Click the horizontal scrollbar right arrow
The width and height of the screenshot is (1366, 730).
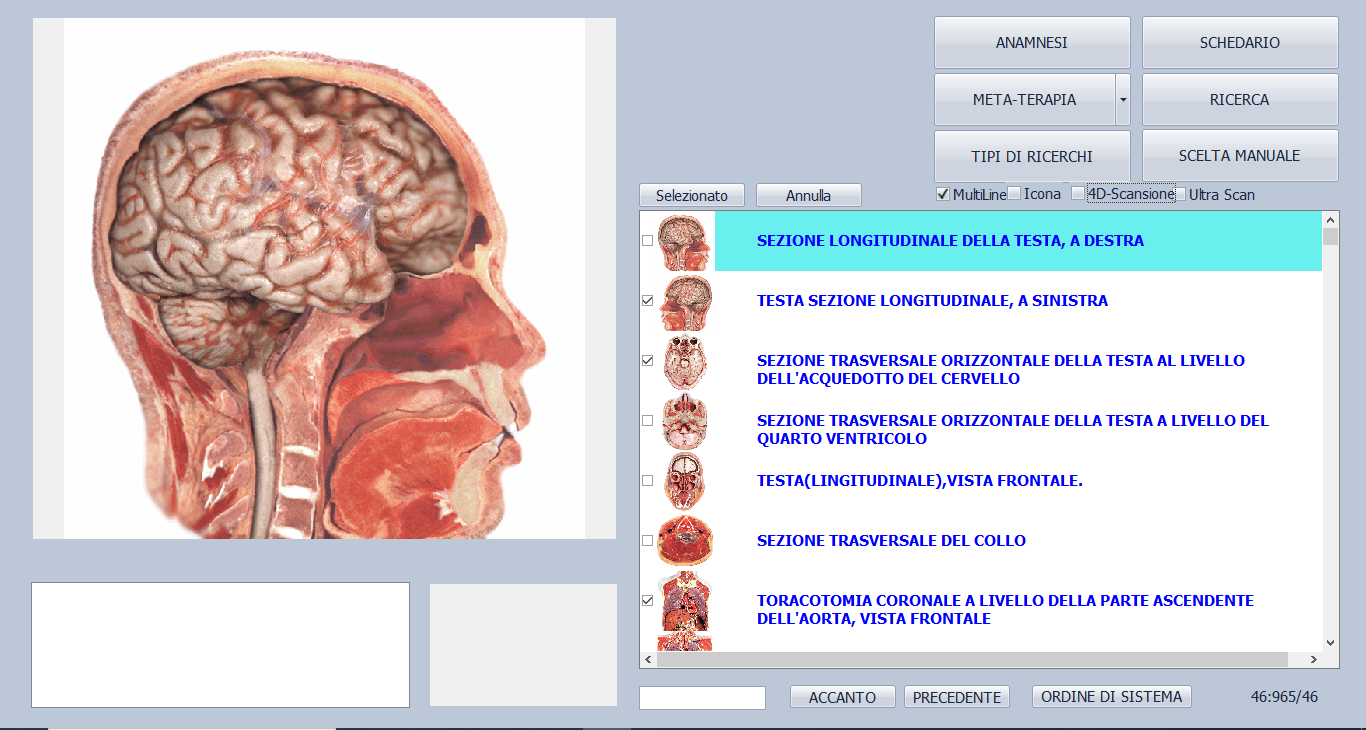[1313, 660]
